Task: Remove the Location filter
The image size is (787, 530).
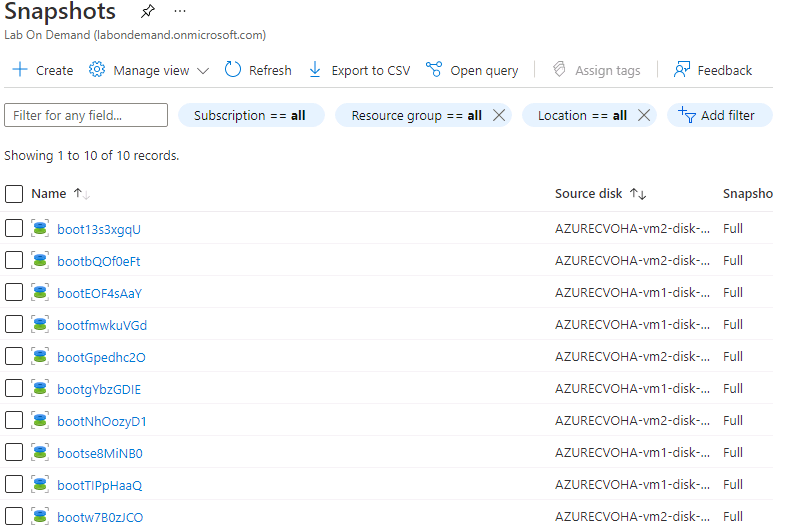Action: click(x=644, y=115)
